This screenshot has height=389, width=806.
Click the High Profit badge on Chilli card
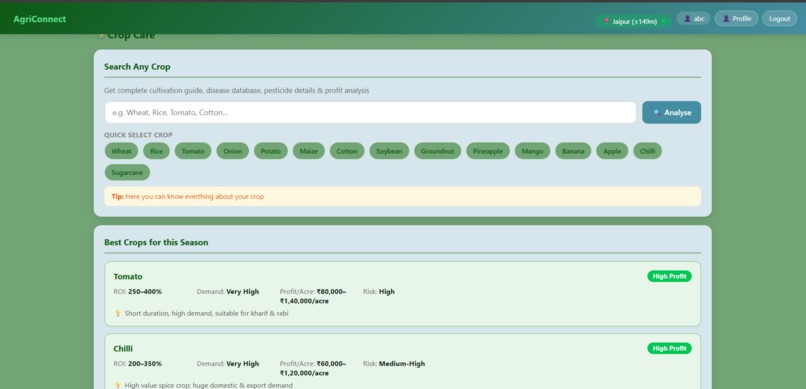coord(669,348)
